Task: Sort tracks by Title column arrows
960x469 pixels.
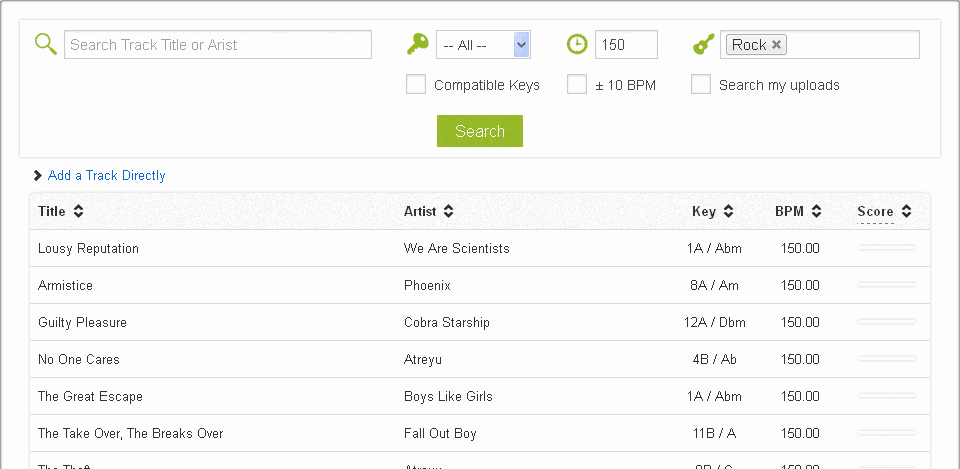Action: tap(79, 211)
